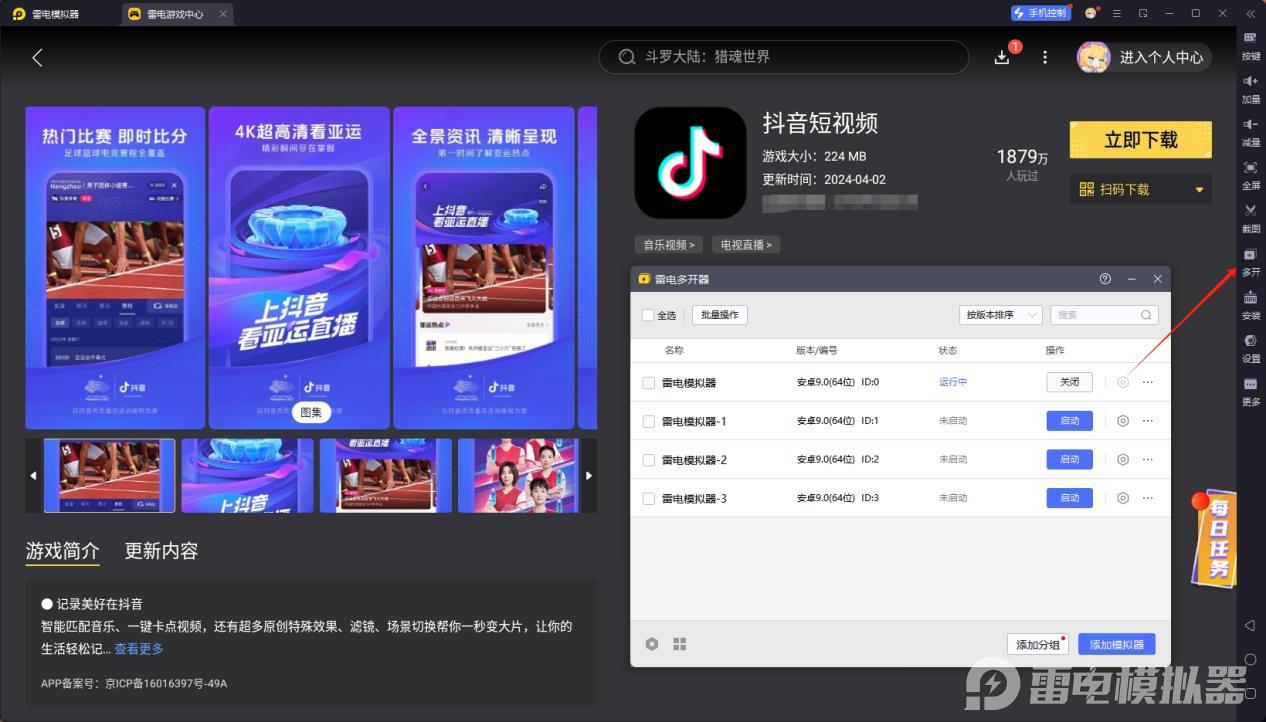
Task: Open more options for 雷电模拟器-1 row
Action: (x=1148, y=421)
